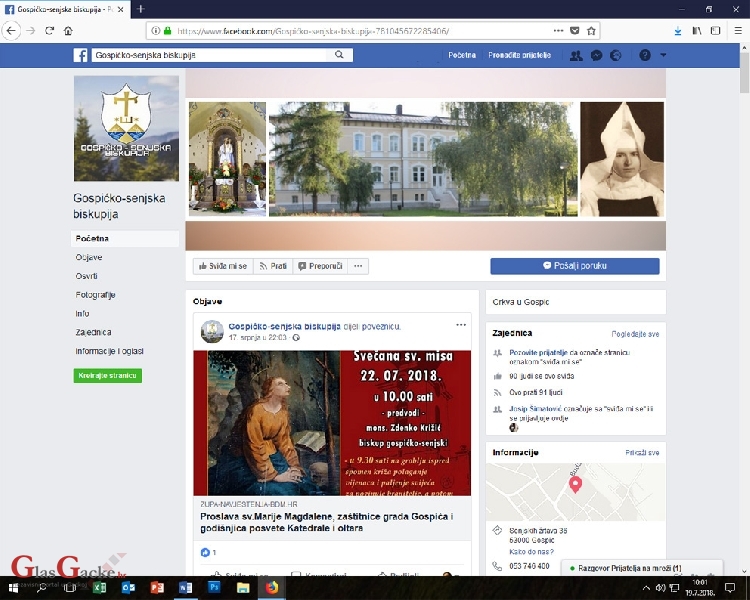Open the Facebook Messenger icon

(x=596, y=55)
